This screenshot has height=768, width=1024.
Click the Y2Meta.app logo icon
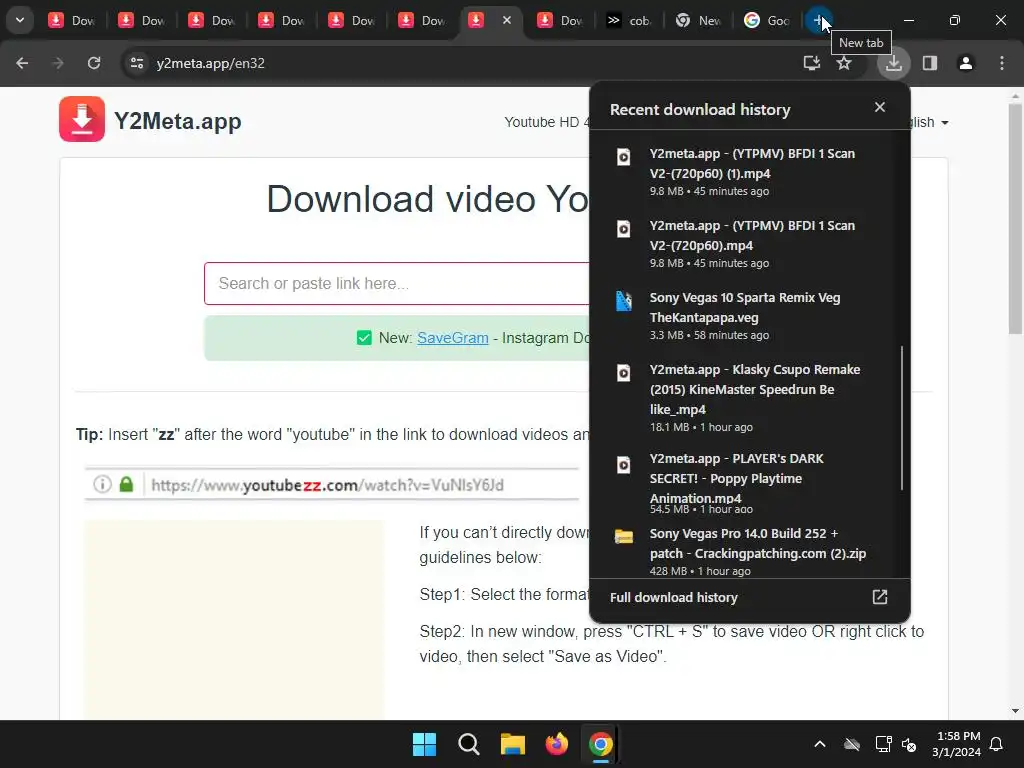(82, 119)
